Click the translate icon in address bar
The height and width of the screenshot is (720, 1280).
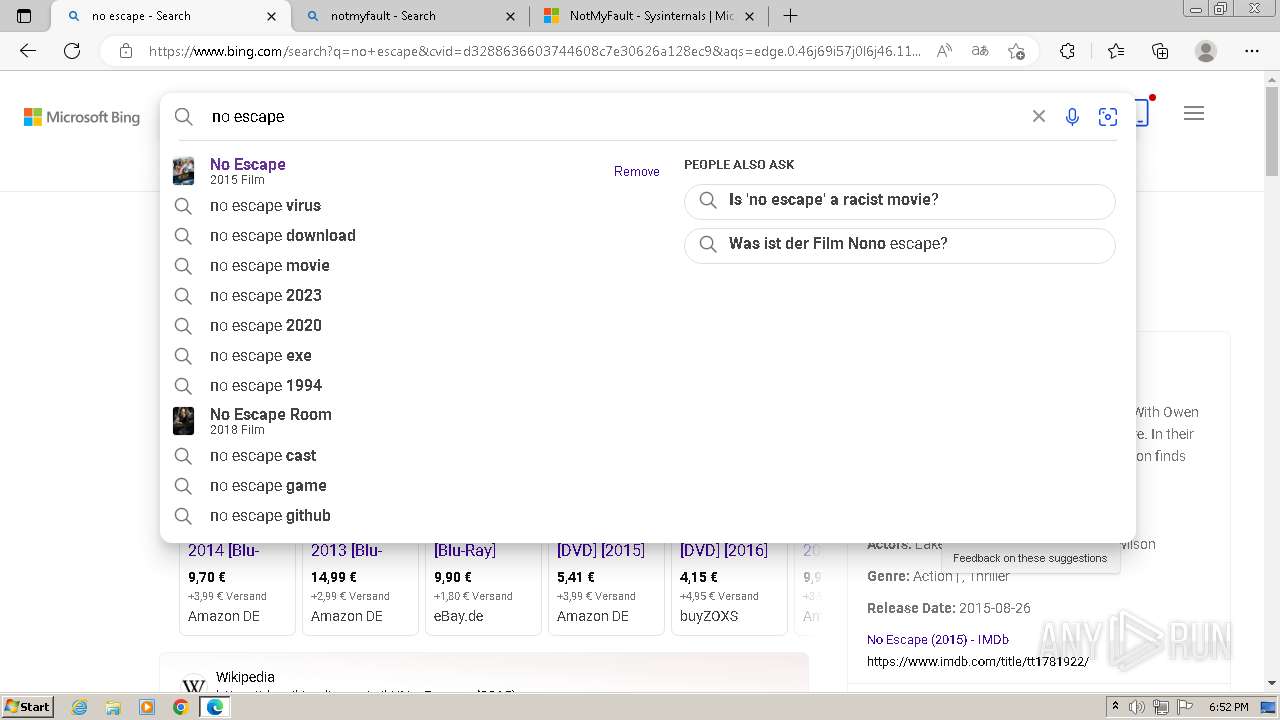click(980, 51)
